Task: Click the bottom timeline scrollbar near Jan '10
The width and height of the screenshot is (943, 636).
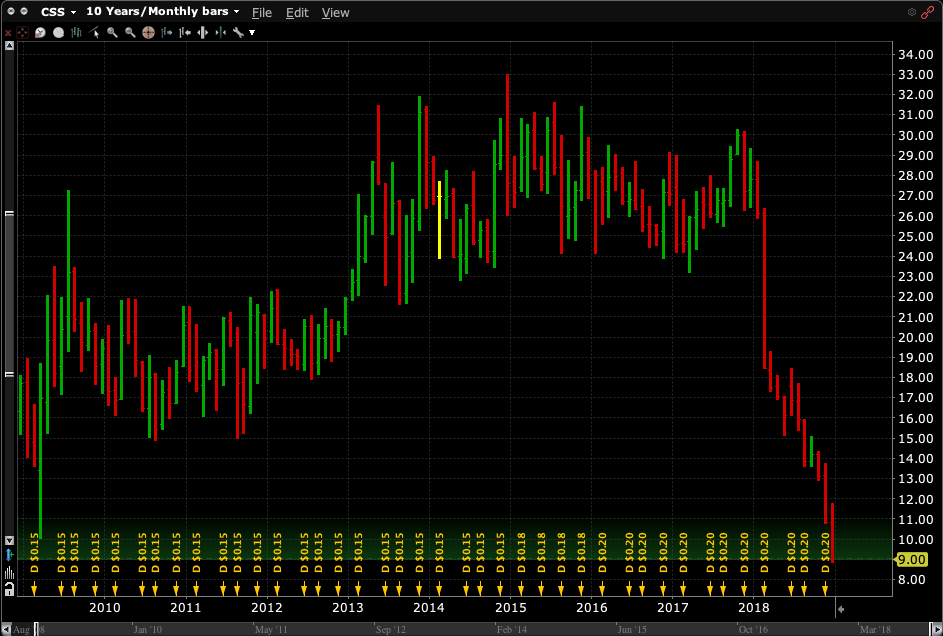Action: click(147, 630)
